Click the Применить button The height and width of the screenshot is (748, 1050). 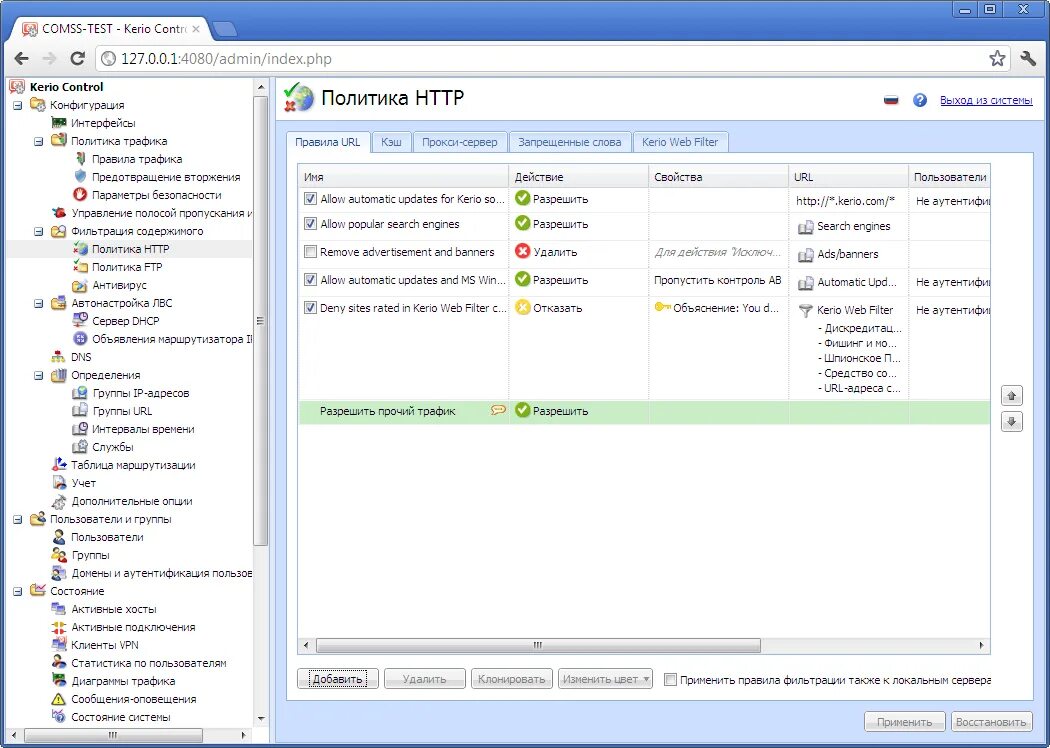pos(905,722)
